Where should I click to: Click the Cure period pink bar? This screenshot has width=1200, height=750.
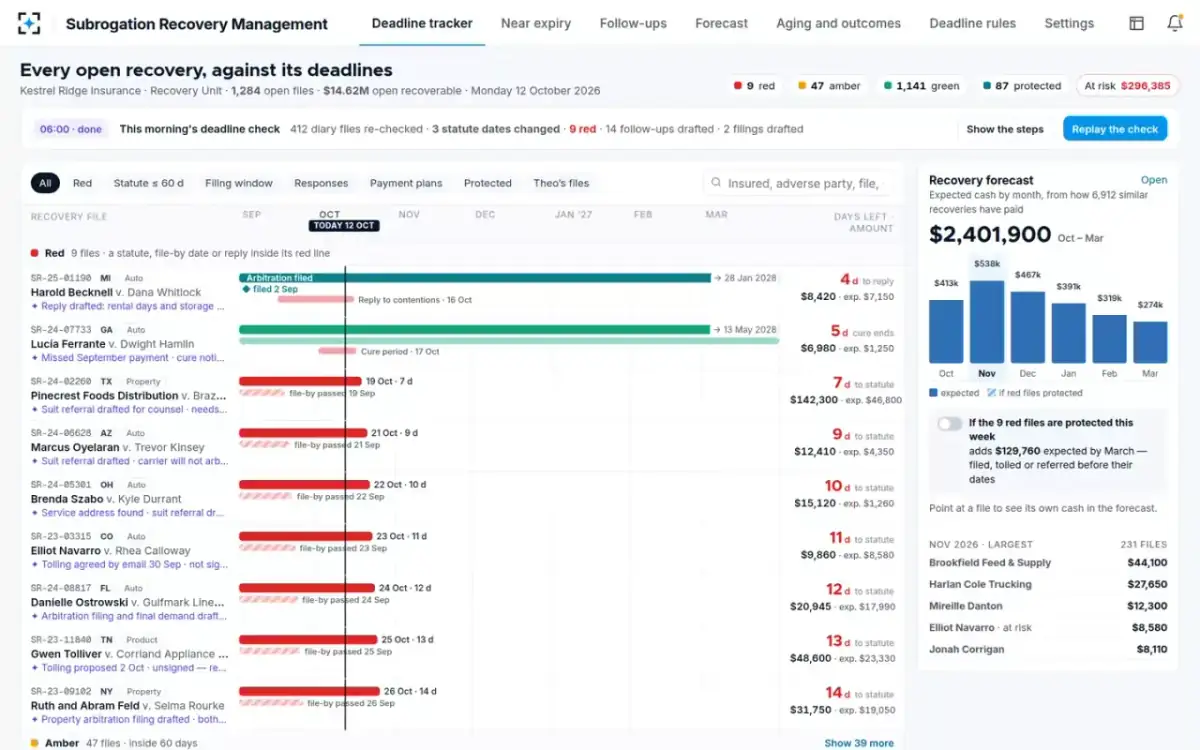tap(337, 351)
